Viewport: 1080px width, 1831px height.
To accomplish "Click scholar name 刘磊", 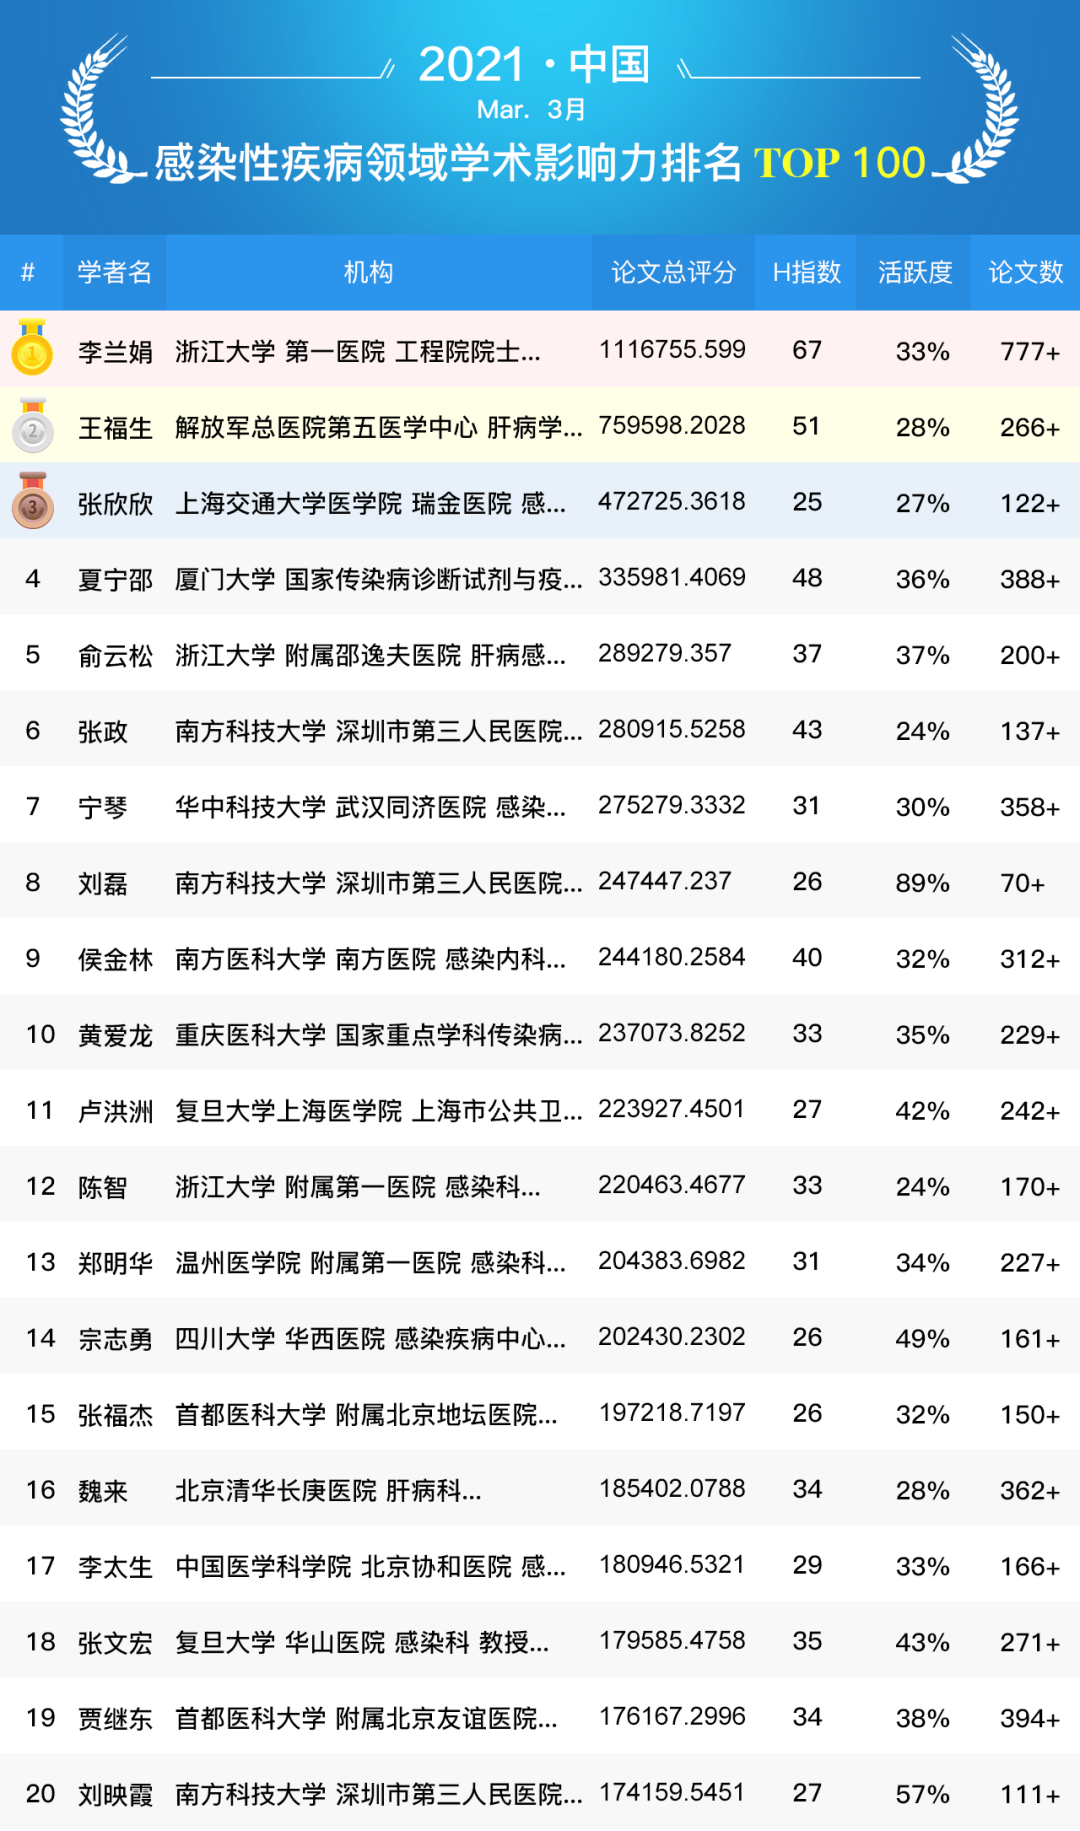I will click(103, 884).
